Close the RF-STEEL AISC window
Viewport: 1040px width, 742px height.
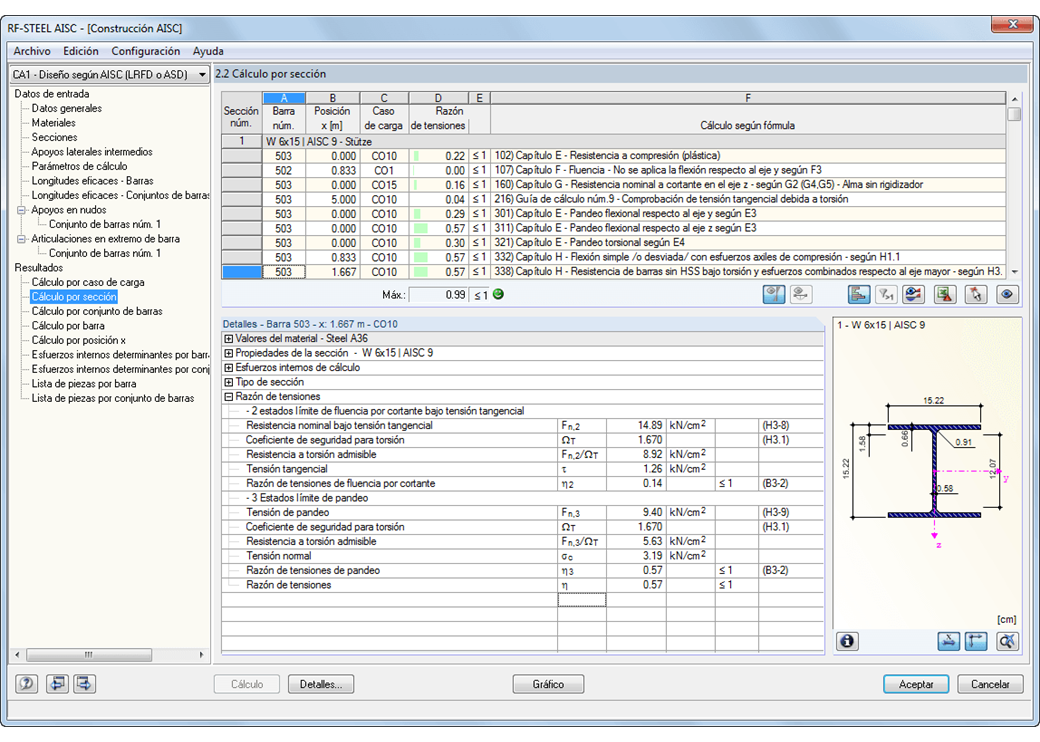pos(1011,25)
